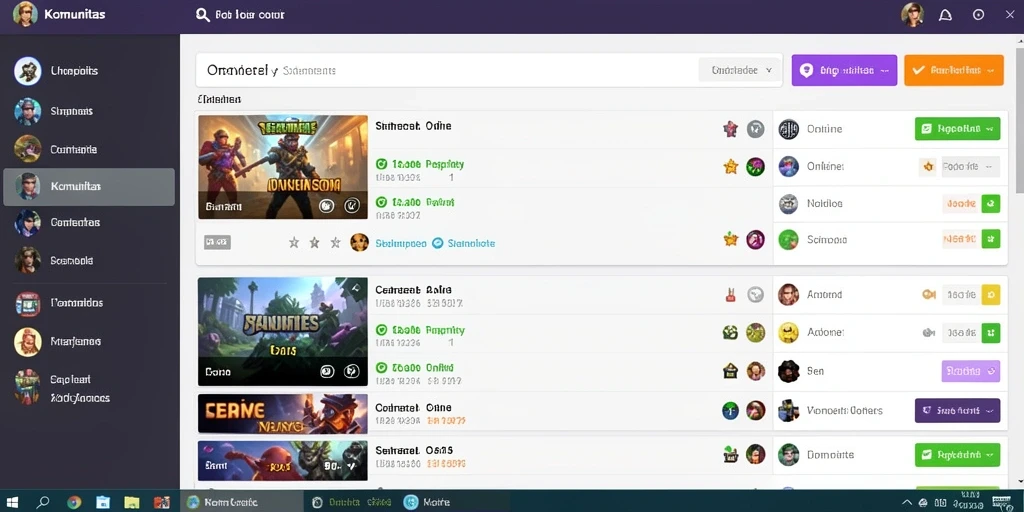This screenshot has height=512, width=1024.
Task: Open the Chrome icon in the taskbar
Action: coord(74,502)
